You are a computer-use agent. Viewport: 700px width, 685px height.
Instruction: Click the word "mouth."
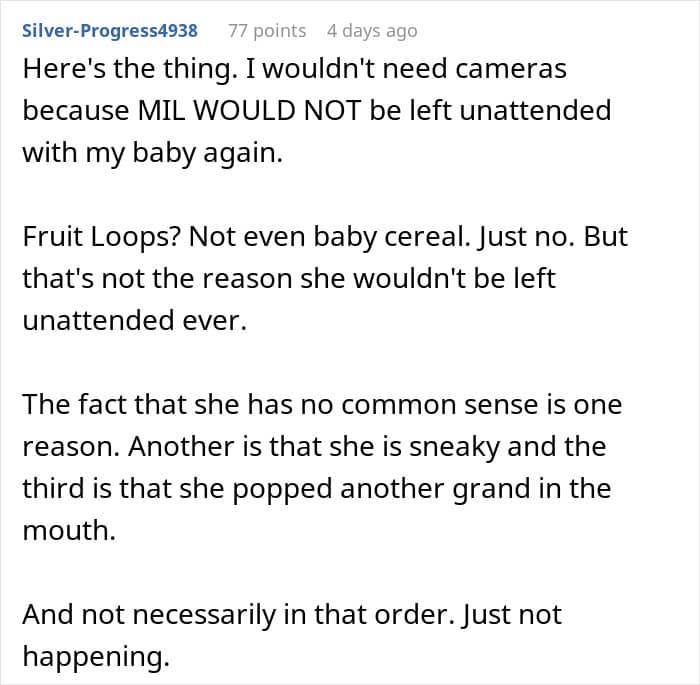click(x=69, y=531)
